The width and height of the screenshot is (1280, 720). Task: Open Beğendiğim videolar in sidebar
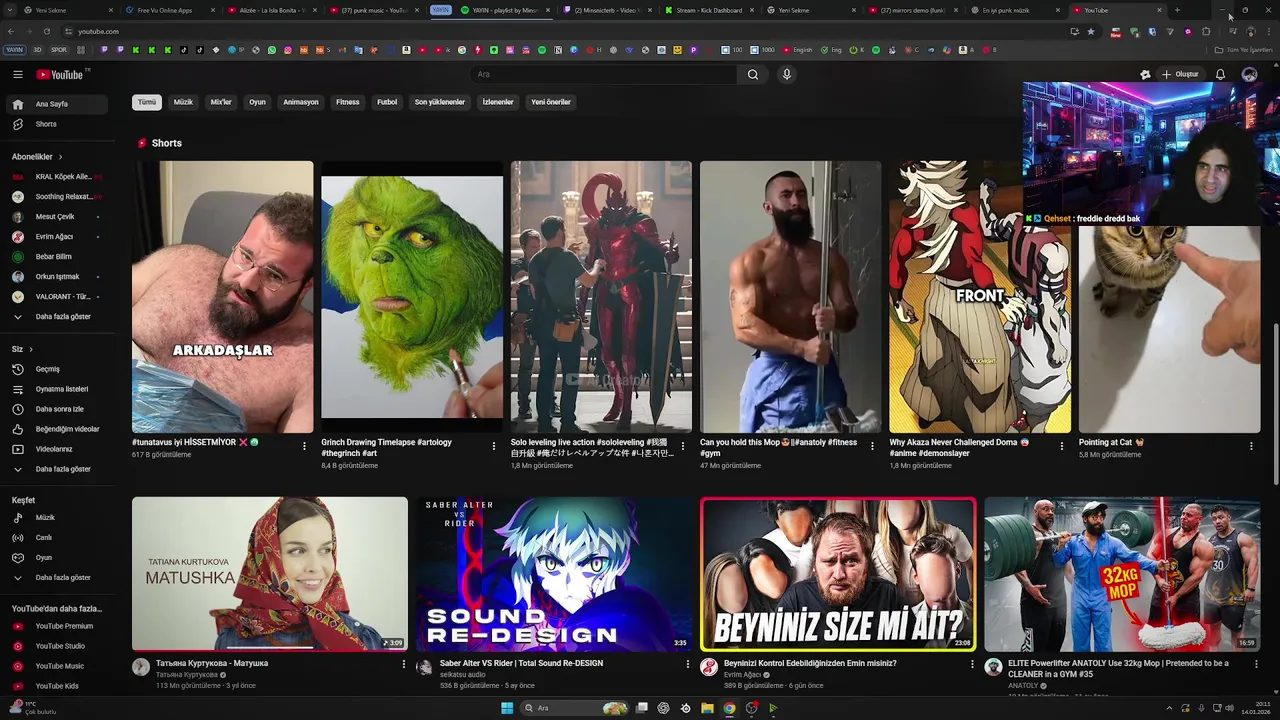56,429
